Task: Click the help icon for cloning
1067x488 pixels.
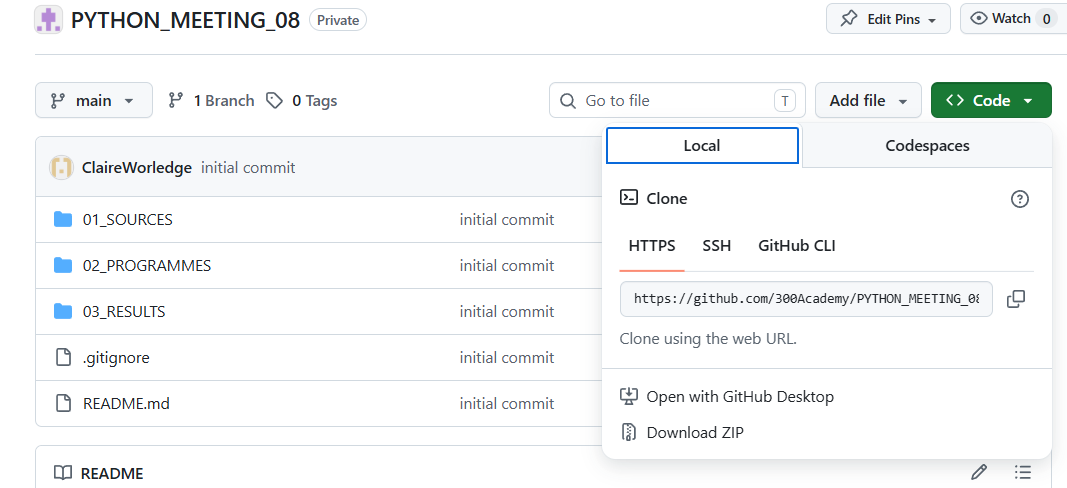Action: pyautogui.click(x=1019, y=199)
